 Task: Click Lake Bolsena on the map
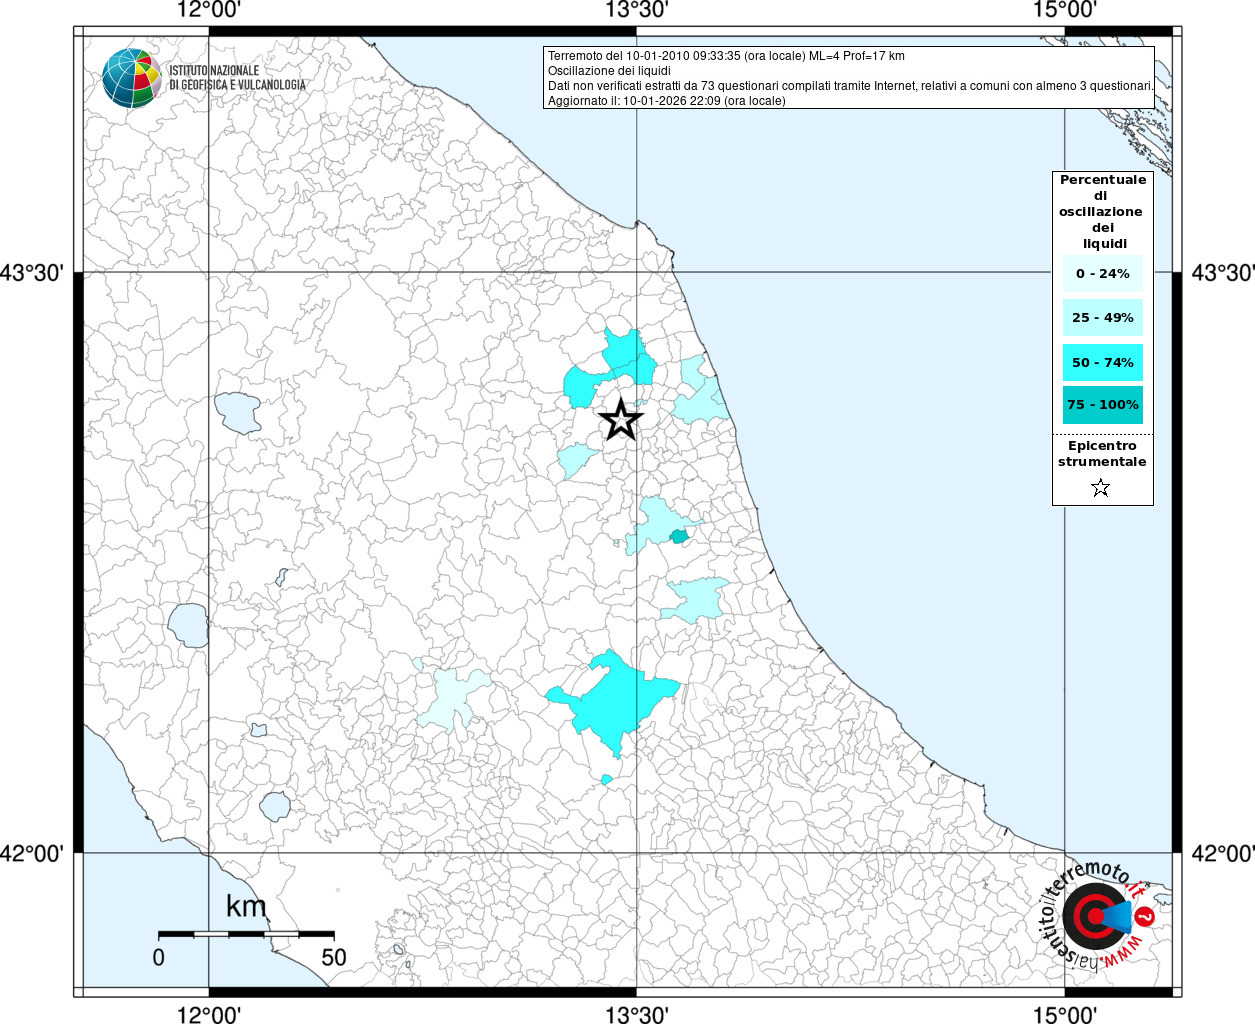point(188,625)
